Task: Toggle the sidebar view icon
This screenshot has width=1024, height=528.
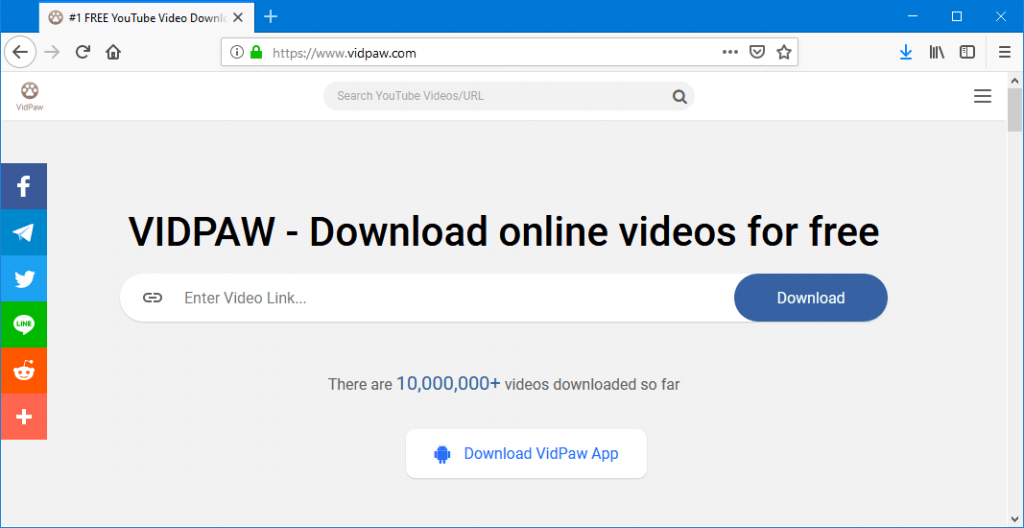Action: point(967,52)
